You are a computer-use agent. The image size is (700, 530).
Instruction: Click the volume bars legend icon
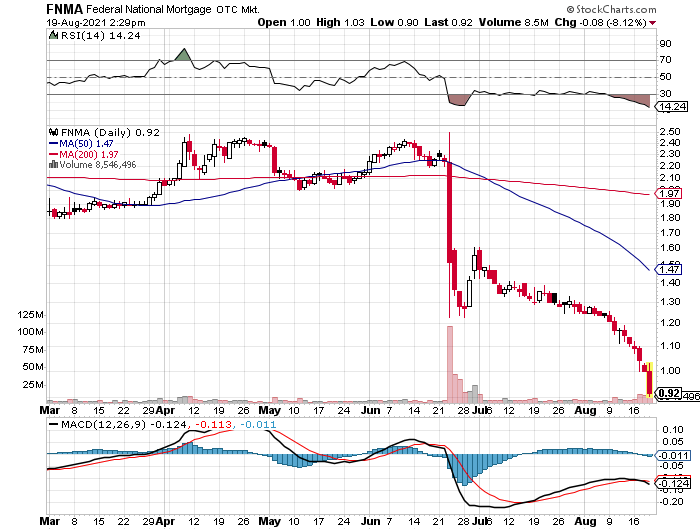(x=53, y=164)
